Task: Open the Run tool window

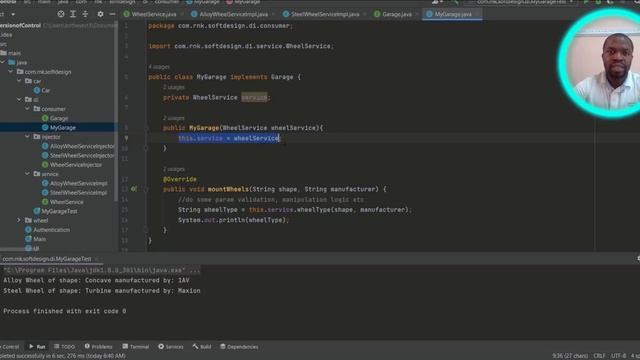Action: (37, 347)
